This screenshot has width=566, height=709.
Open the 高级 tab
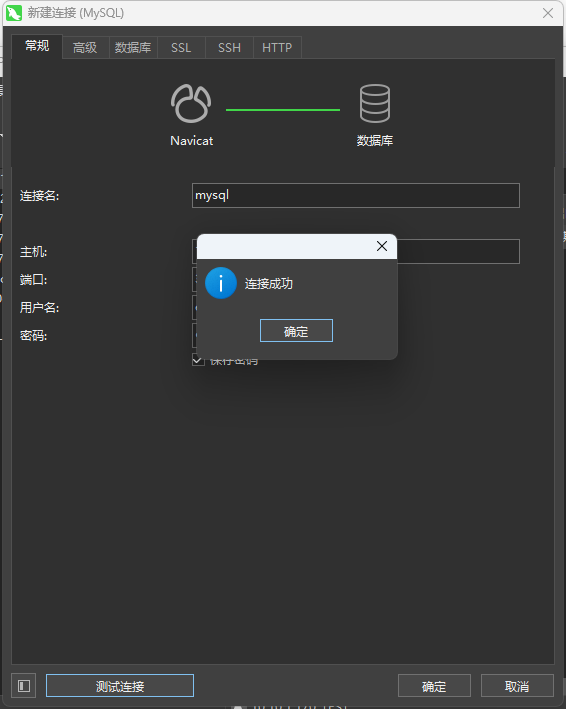pos(85,47)
